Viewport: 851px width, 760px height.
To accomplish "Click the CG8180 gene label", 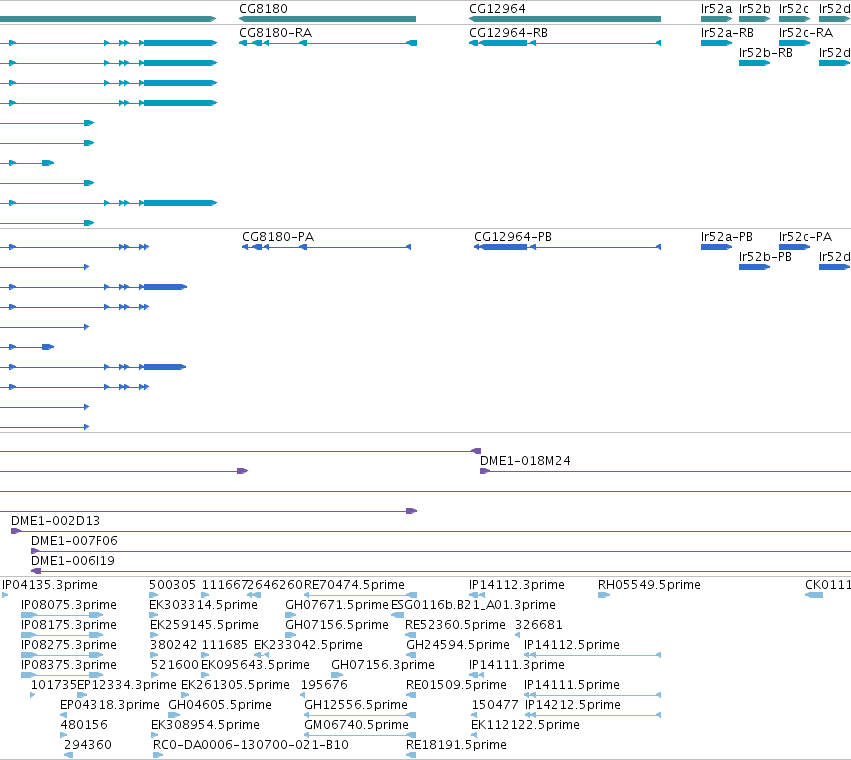I will [263, 9].
